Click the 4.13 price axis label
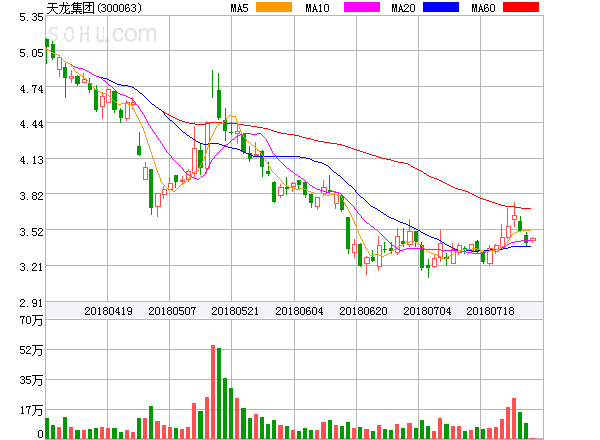Image resolution: width=600 pixels, height=440 pixels. pyautogui.click(x=31, y=160)
